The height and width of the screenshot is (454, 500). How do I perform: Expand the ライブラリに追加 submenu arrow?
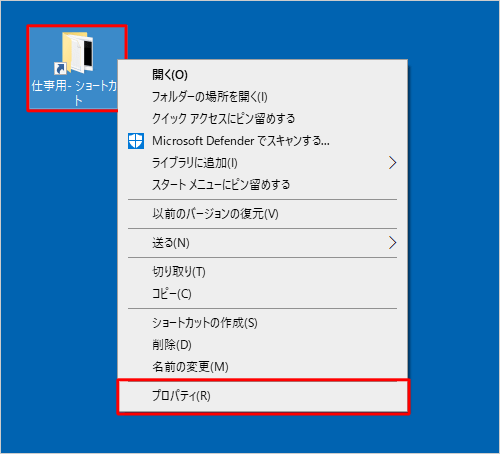click(393, 163)
